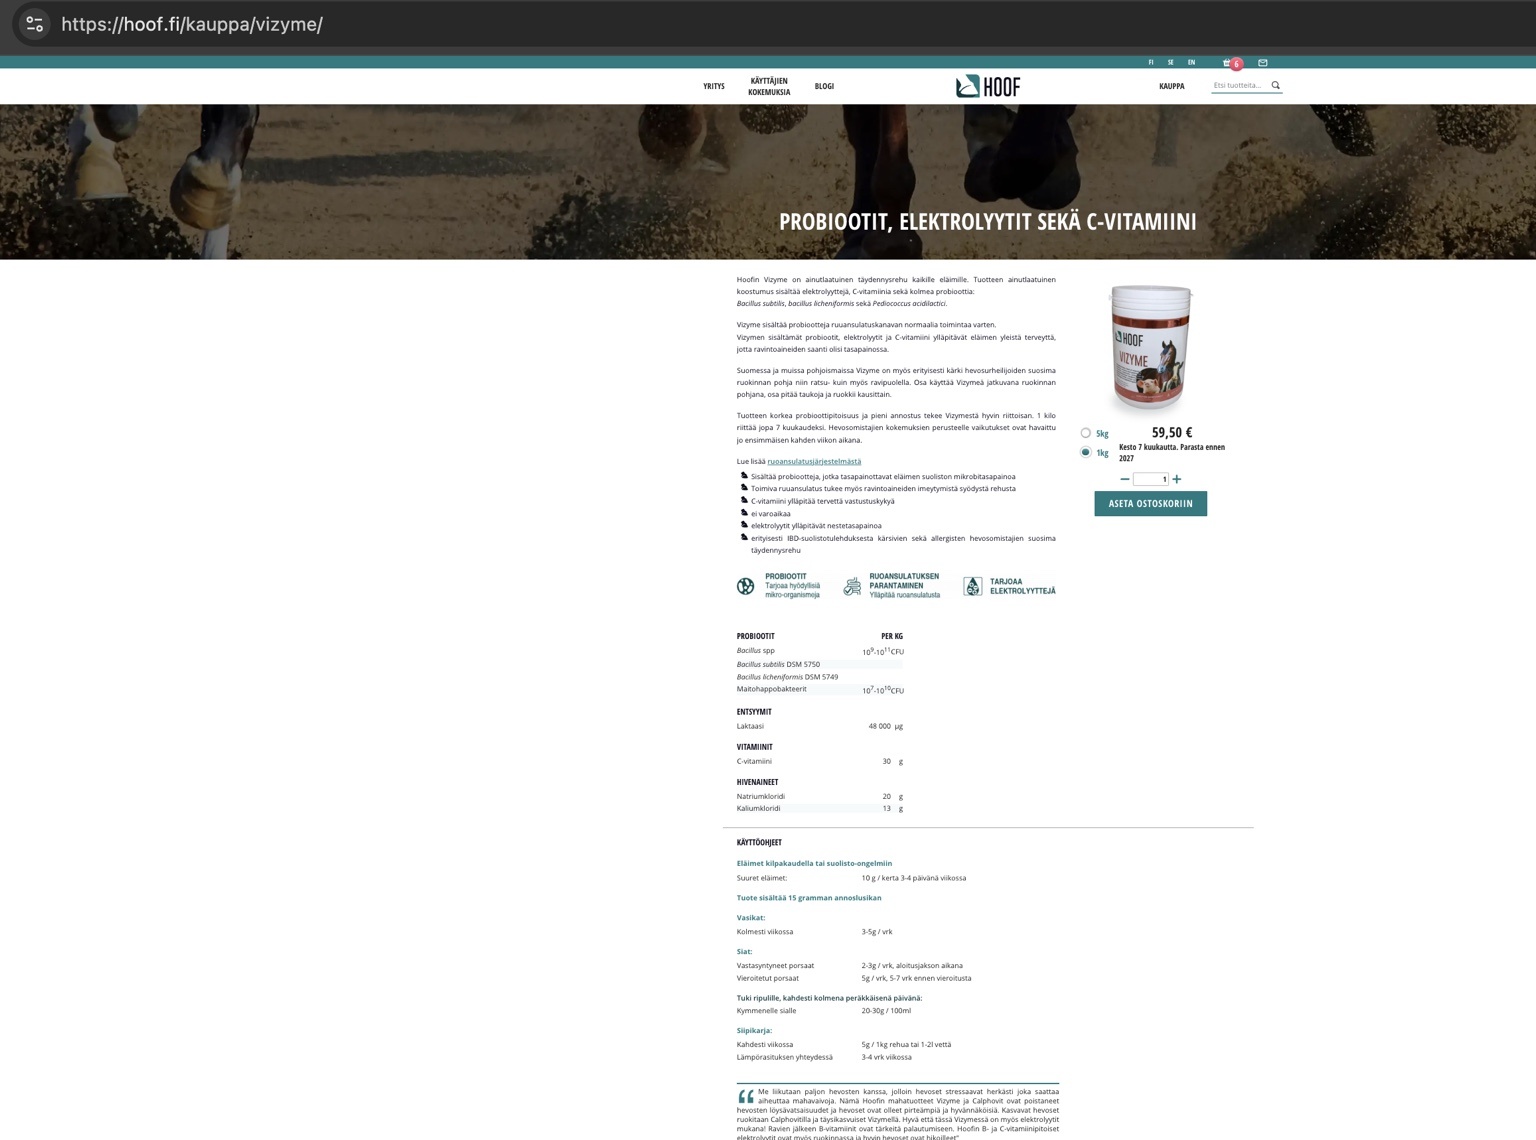Viewport: 1536px width, 1140px height.
Task: Click the envelope contact icon
Action: [x=1262, y=62]
